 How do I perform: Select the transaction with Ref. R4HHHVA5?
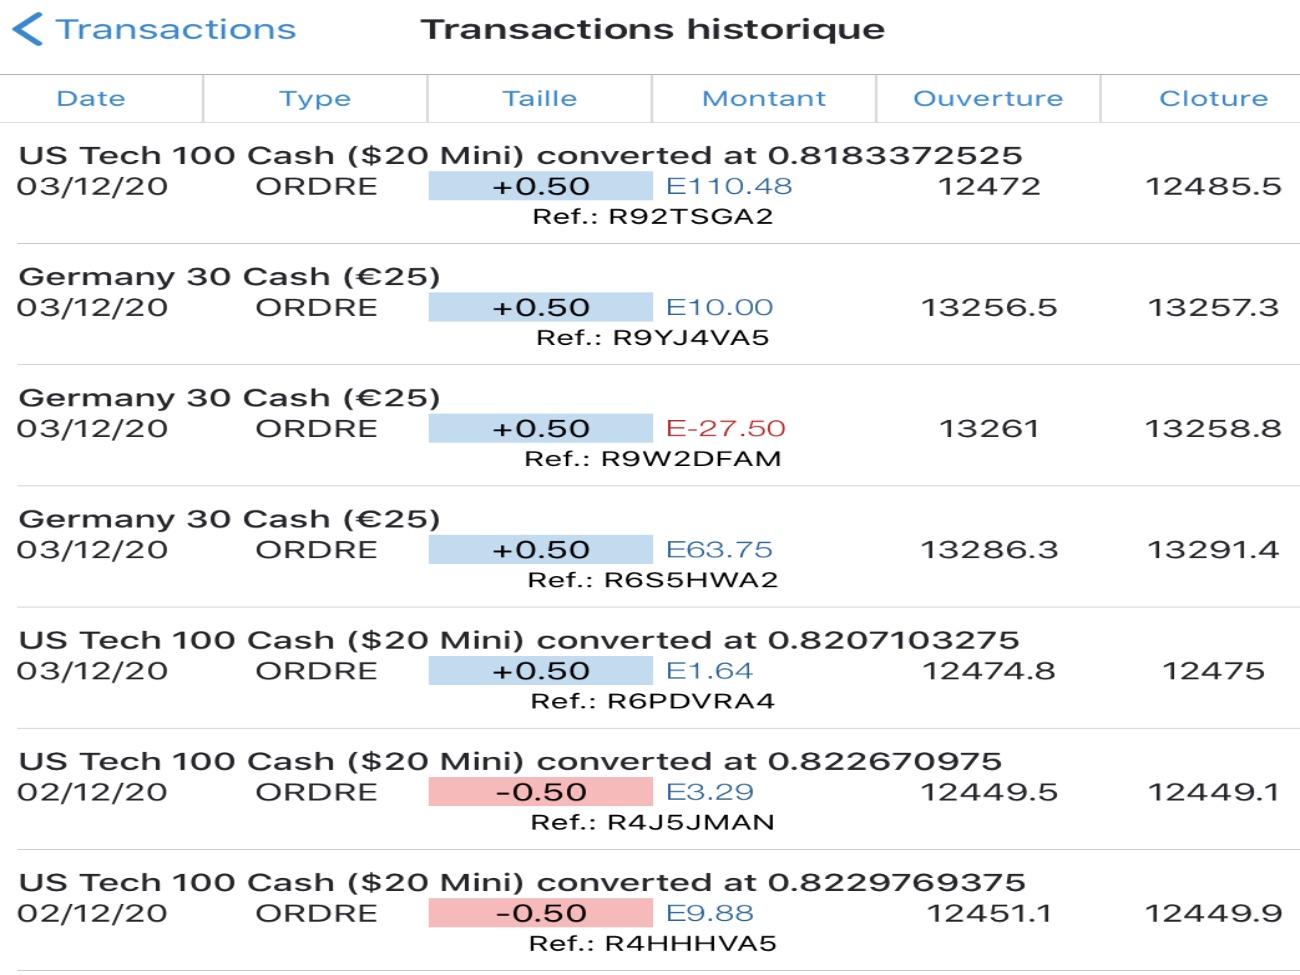652,943
